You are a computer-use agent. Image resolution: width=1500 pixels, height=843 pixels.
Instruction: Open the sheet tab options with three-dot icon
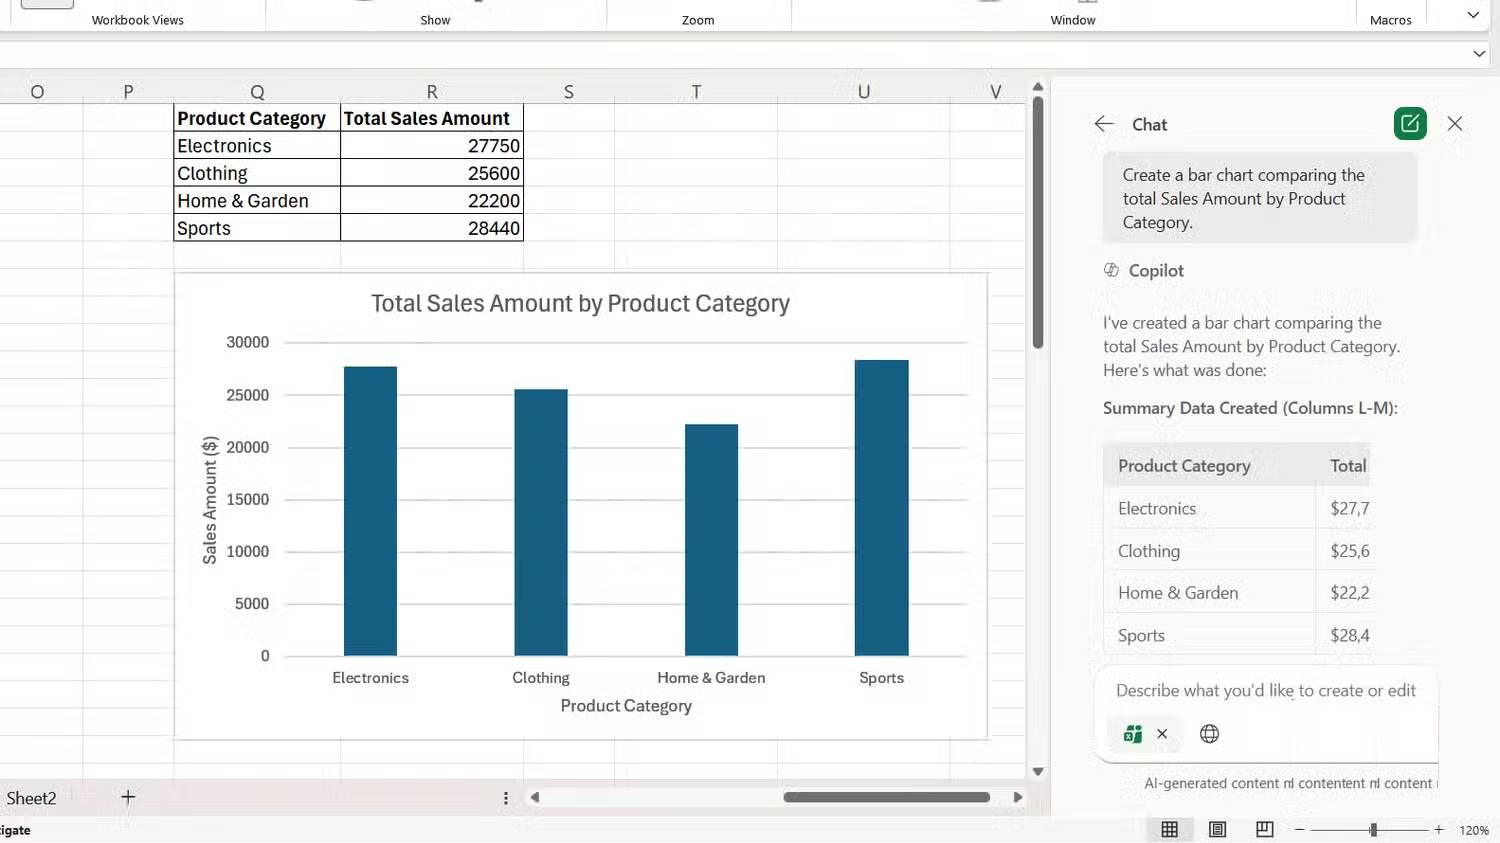click(506, 797)
